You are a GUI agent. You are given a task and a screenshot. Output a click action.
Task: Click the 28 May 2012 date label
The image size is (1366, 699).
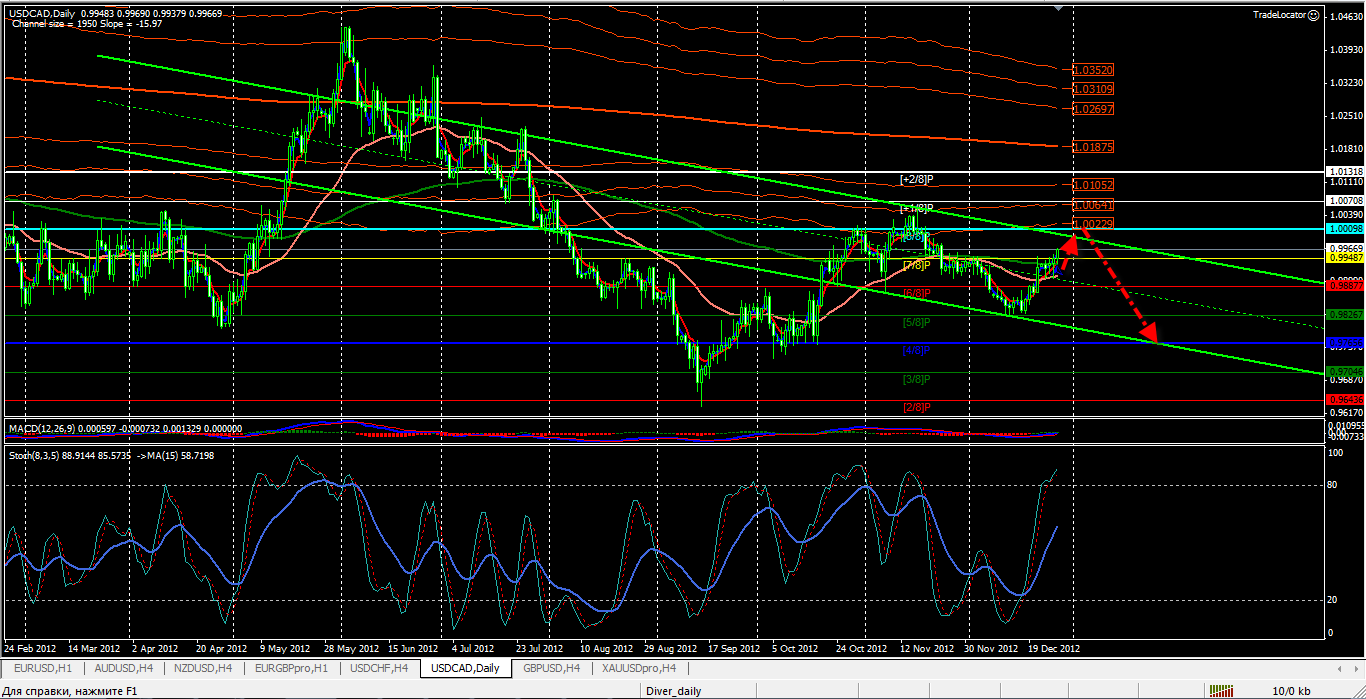354,648
